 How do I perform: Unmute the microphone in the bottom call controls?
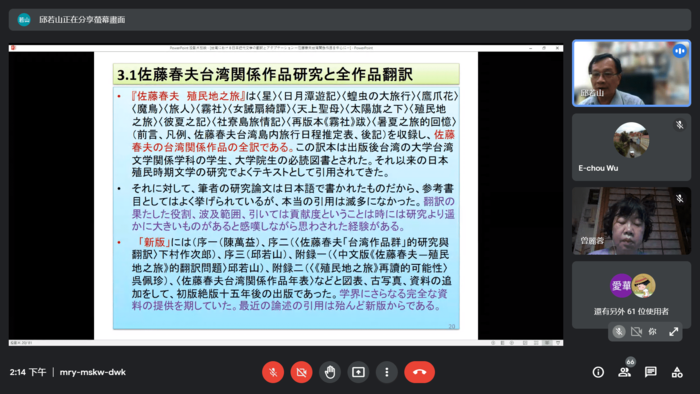pos(273,372)
